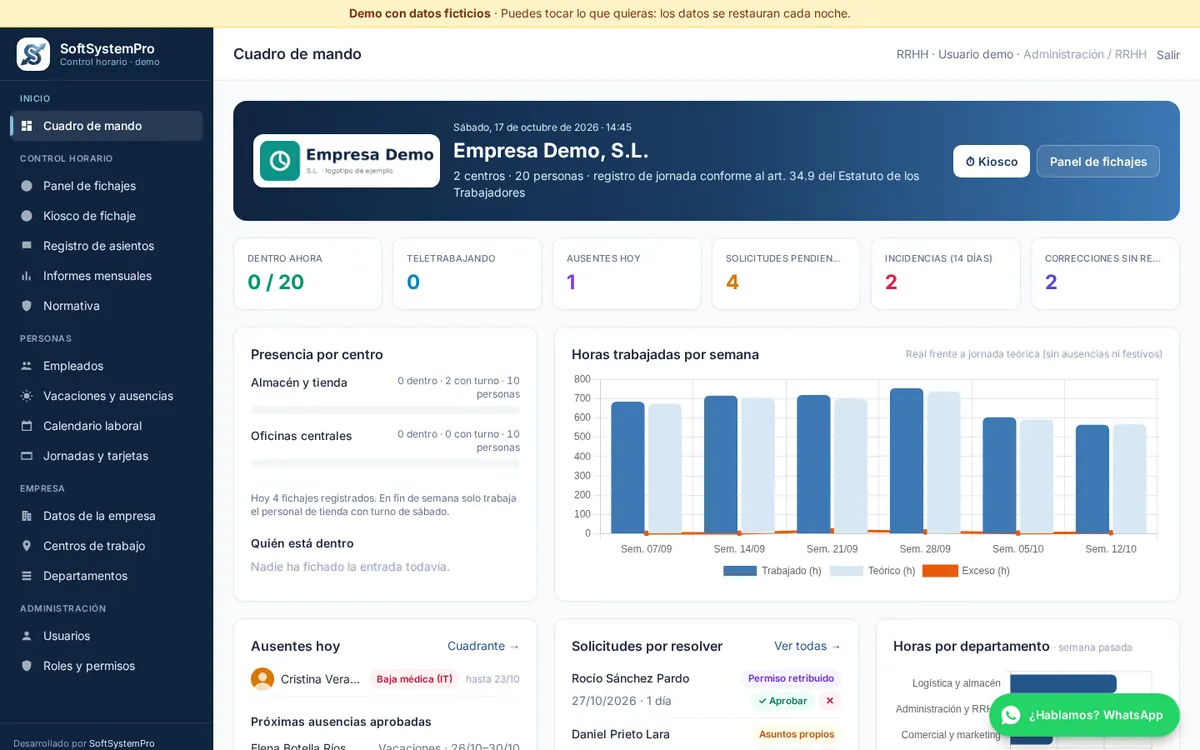1200x750 pixels.
Task: Click the Asuntos propios tag
Action: (797, 734)
